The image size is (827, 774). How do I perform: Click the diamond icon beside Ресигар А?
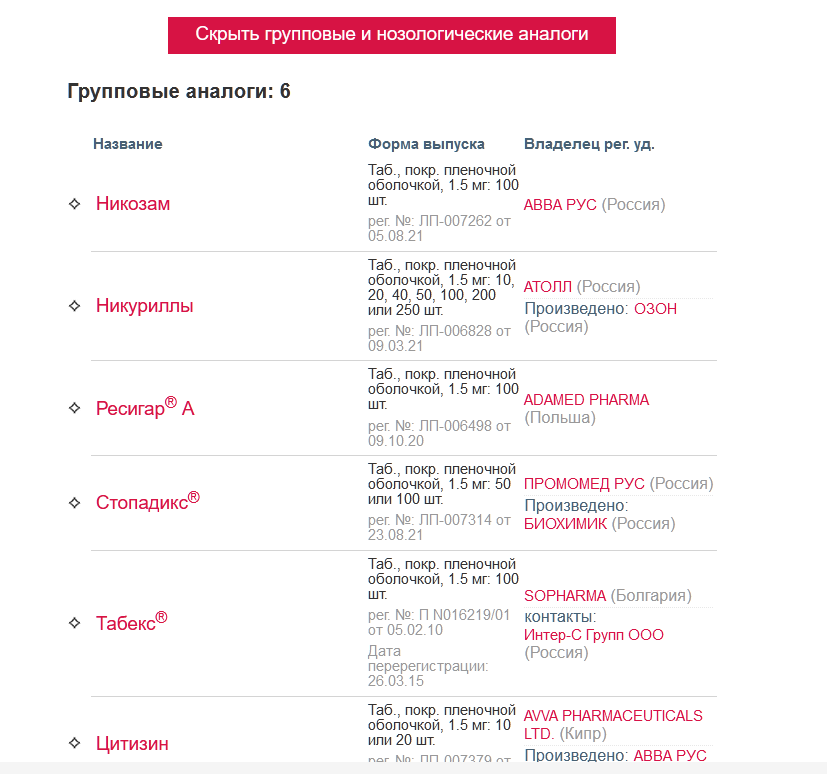[74, 408]
